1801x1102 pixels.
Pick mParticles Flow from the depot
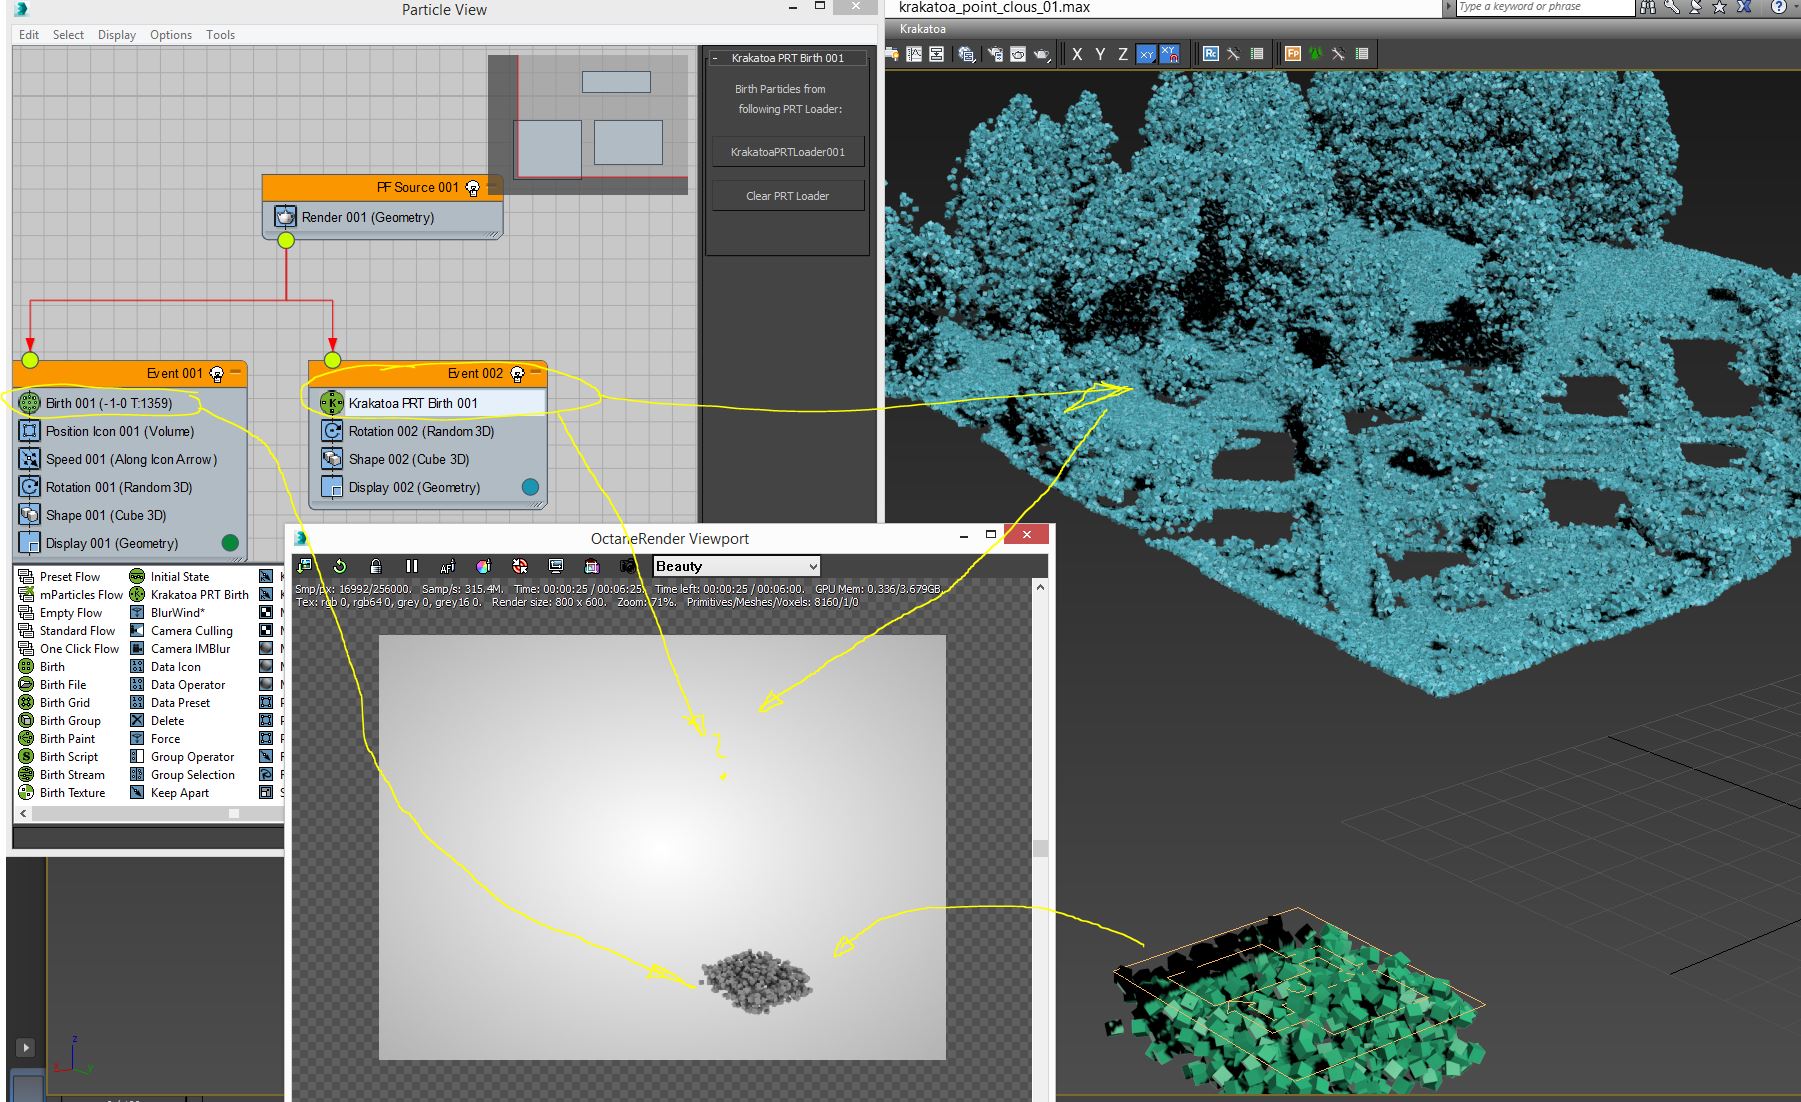81,595
